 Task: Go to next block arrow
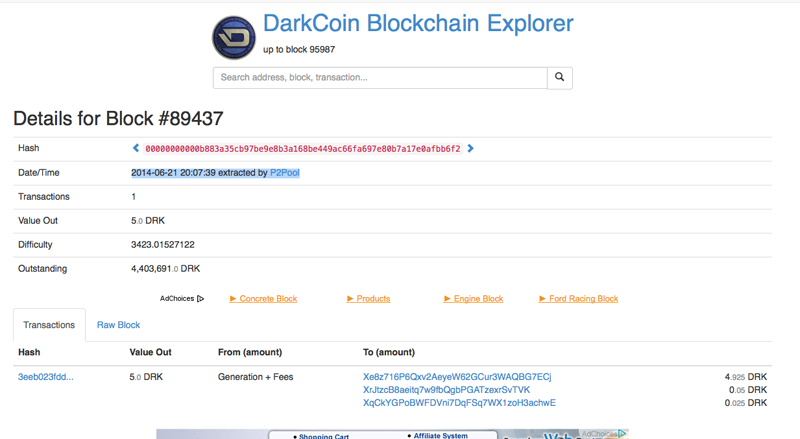pos(470,148)
